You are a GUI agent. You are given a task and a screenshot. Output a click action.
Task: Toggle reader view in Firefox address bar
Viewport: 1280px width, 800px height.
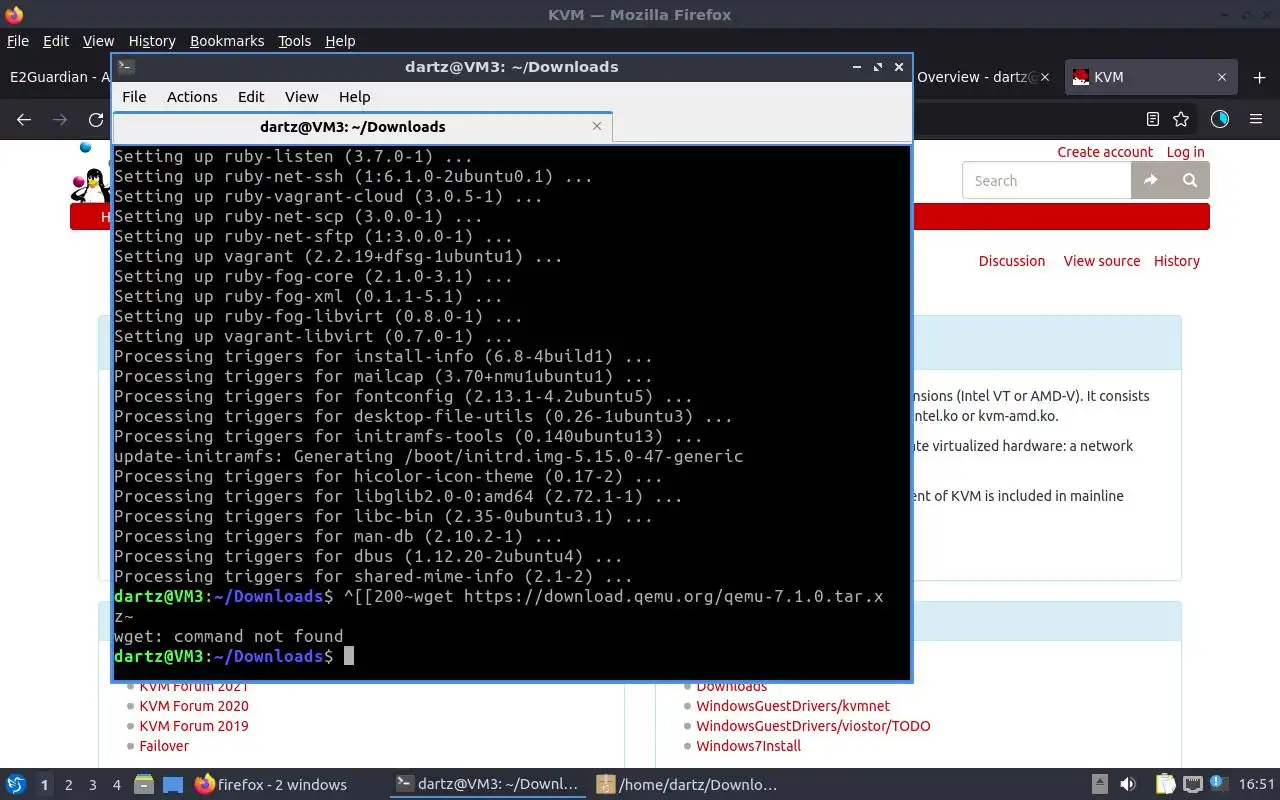click(1152, 119)
